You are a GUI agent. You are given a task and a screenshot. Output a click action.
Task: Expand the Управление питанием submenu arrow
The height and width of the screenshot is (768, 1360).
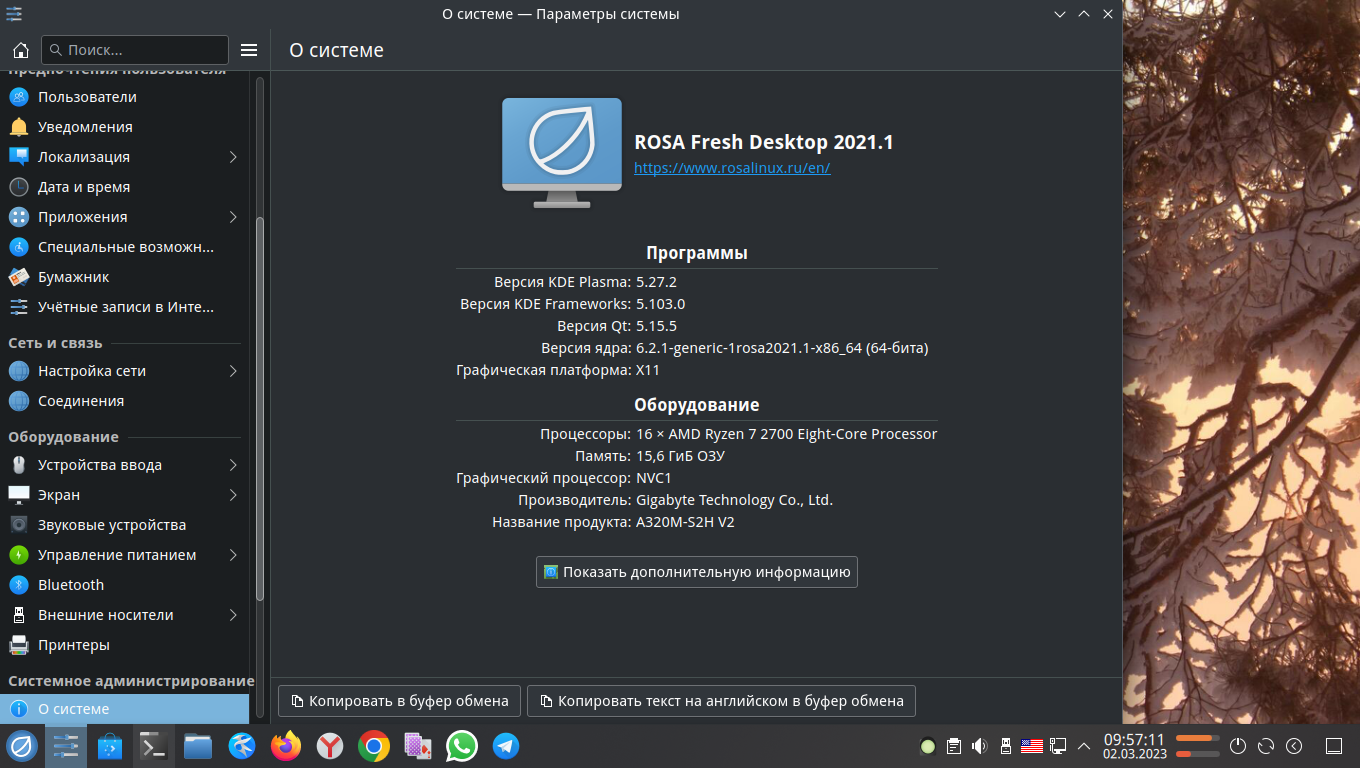[x=233, y=555]
